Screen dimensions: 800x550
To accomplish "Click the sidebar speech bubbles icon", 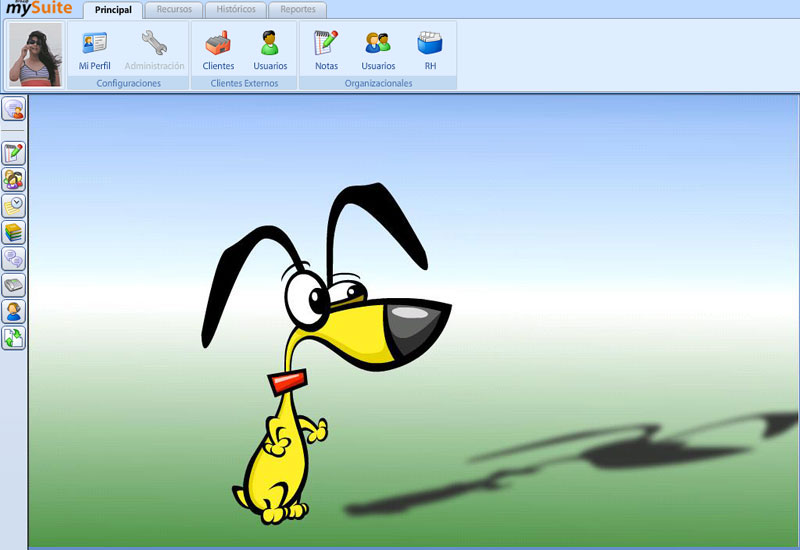I will pos(14,259).
